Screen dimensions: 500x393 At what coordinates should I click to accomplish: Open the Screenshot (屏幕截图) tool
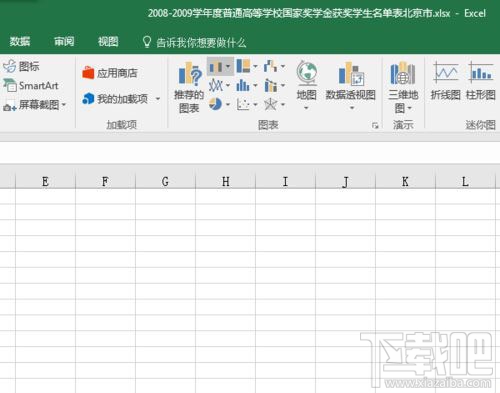(x=31, y=105)
